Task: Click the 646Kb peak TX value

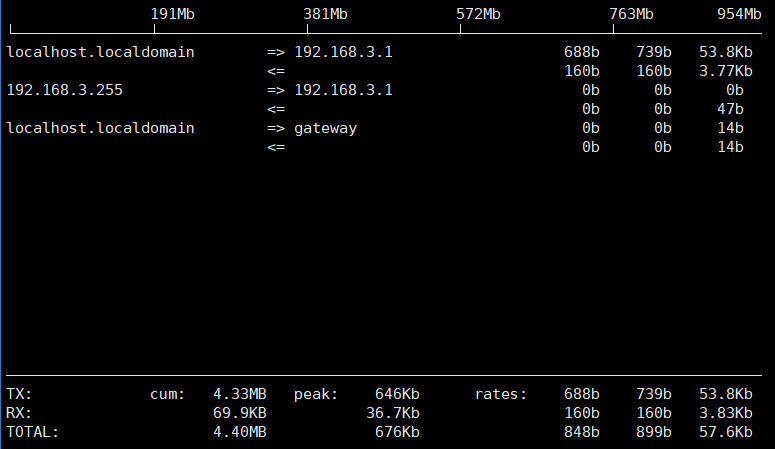Action: click(397, 394)
